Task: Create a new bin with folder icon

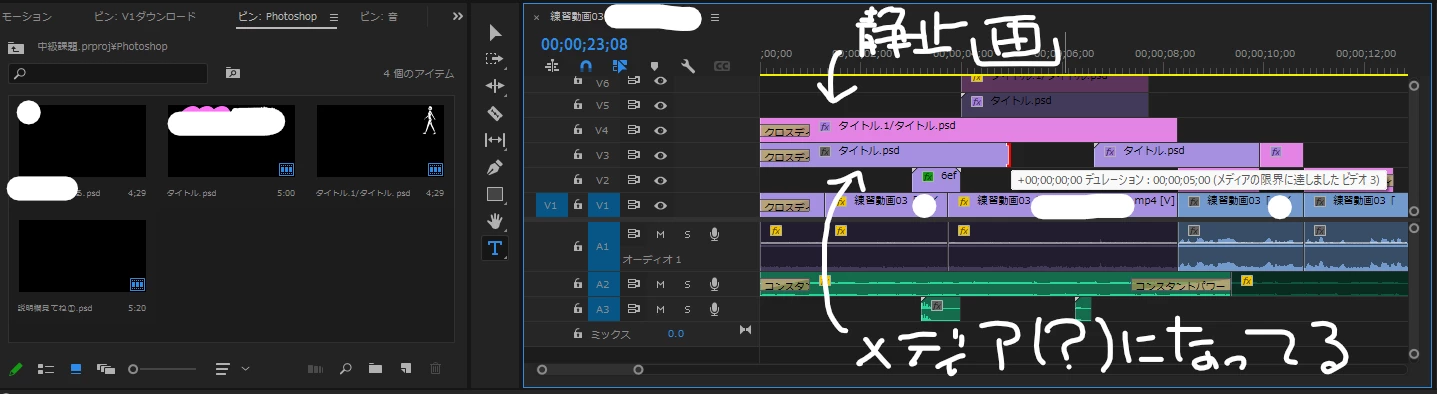Action: [375, 369]
